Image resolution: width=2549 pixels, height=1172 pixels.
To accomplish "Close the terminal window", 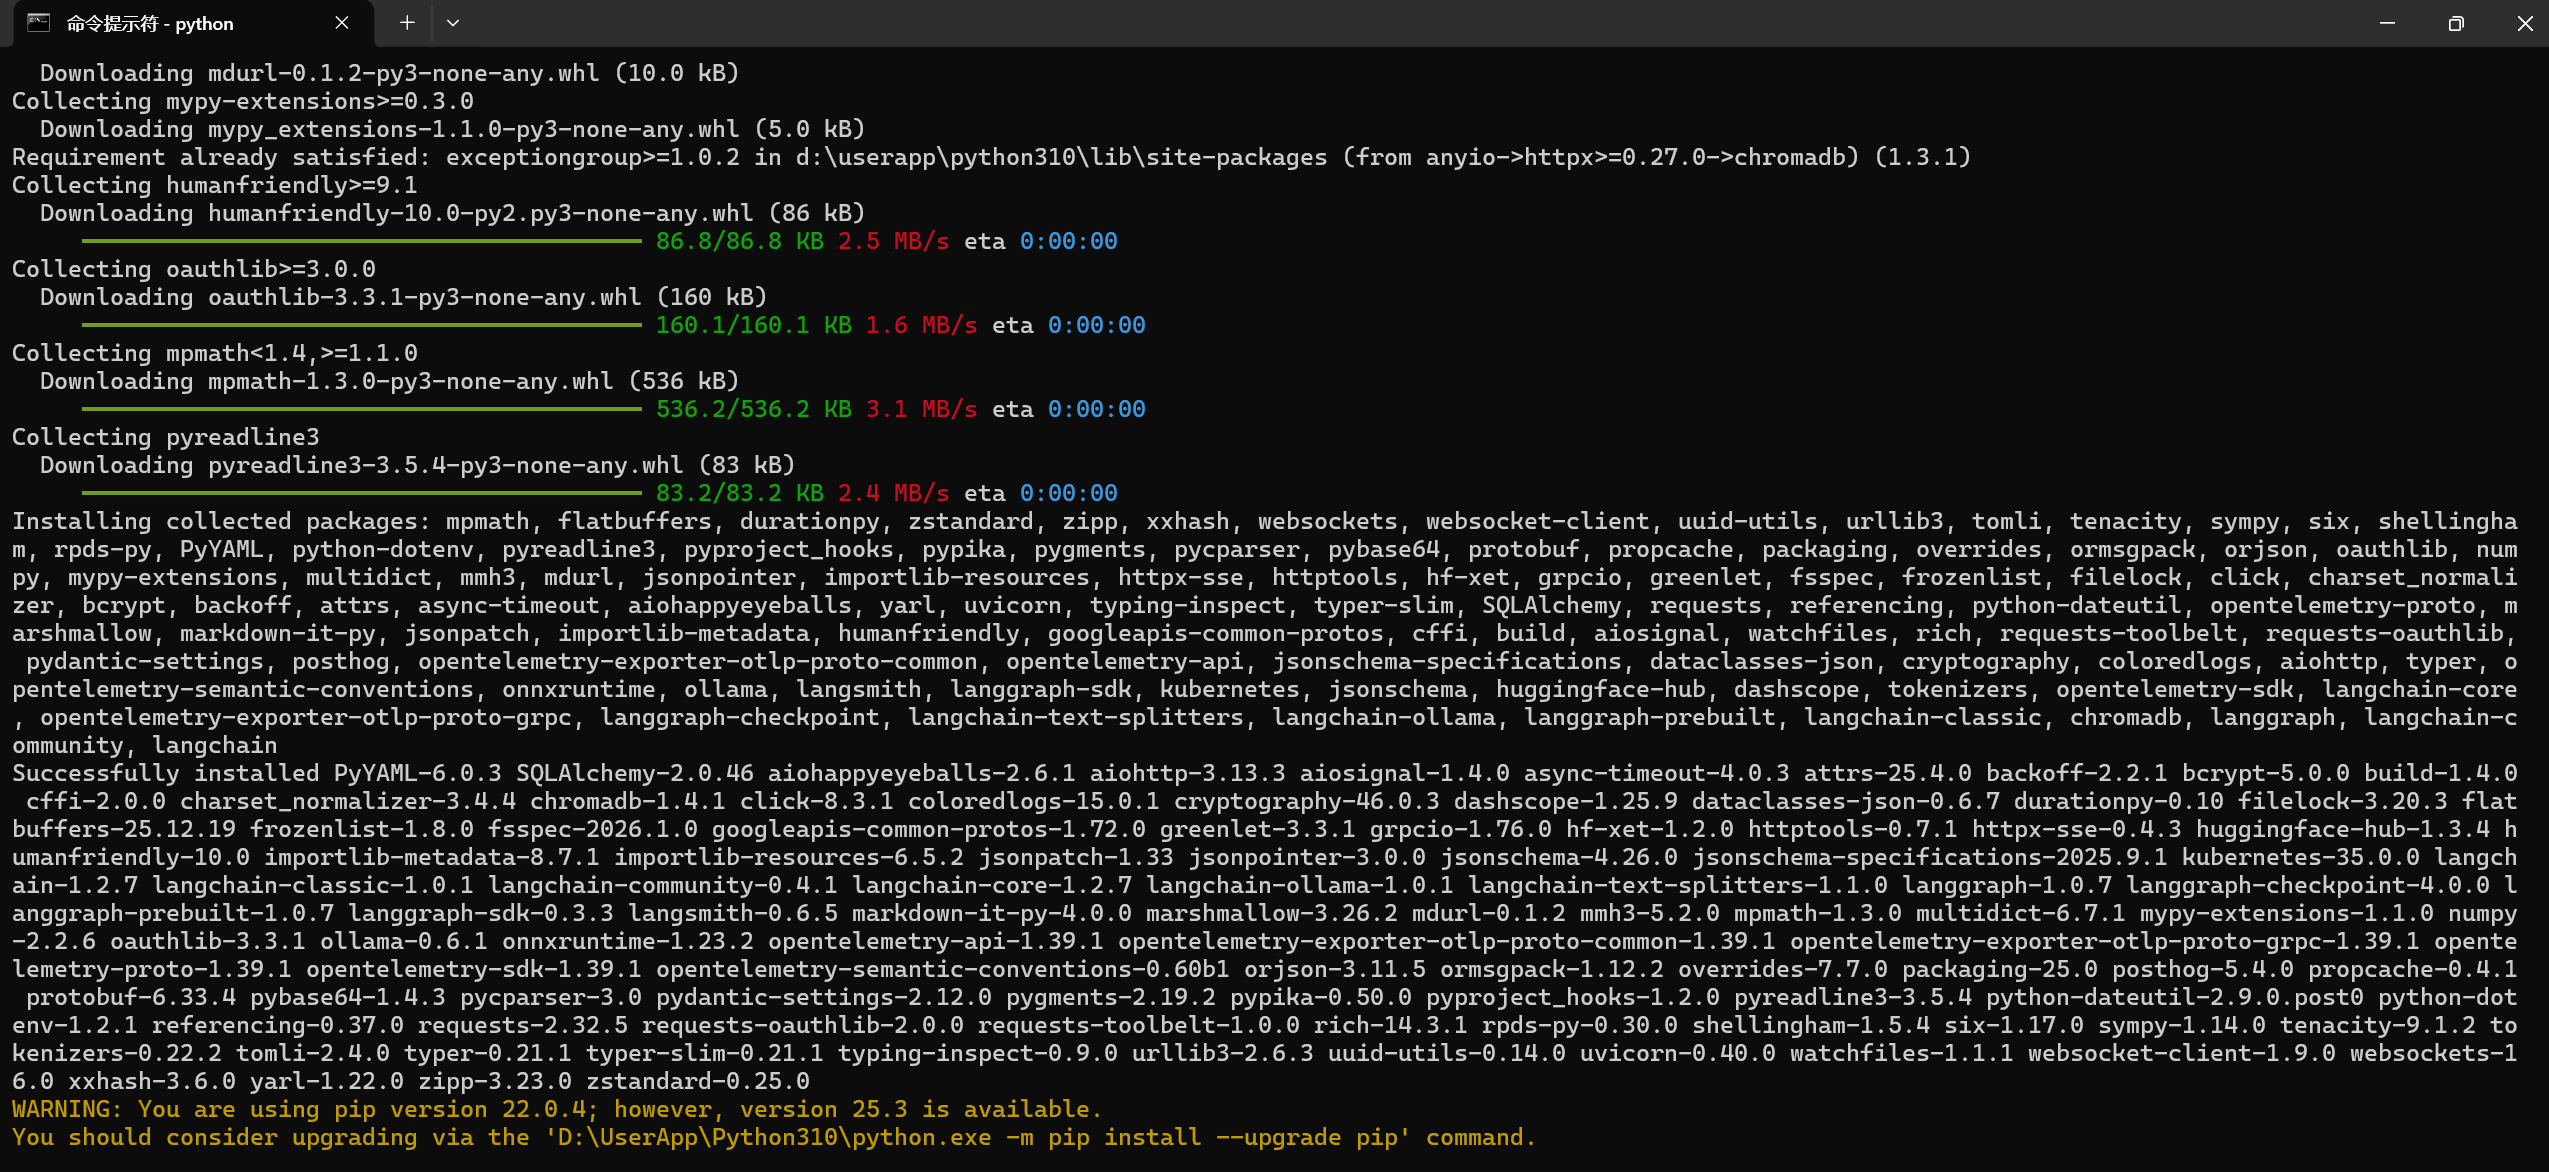I will pyautogui.click(x=2524, y=23).
